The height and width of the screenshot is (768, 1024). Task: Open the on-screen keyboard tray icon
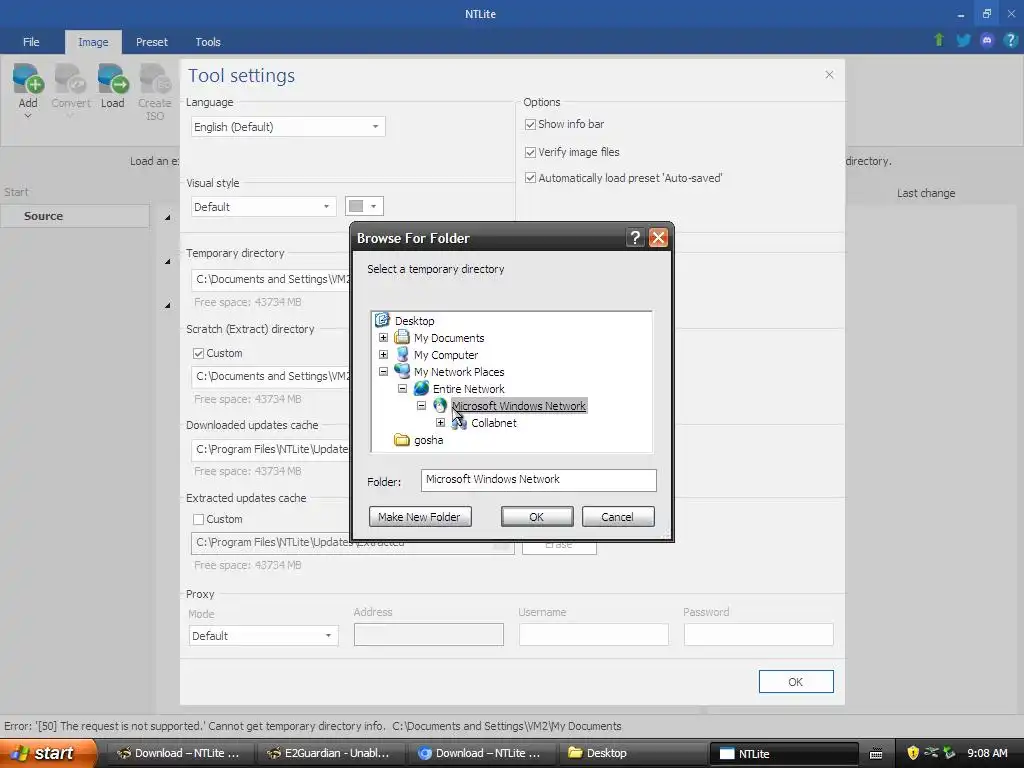click(876, 753)
